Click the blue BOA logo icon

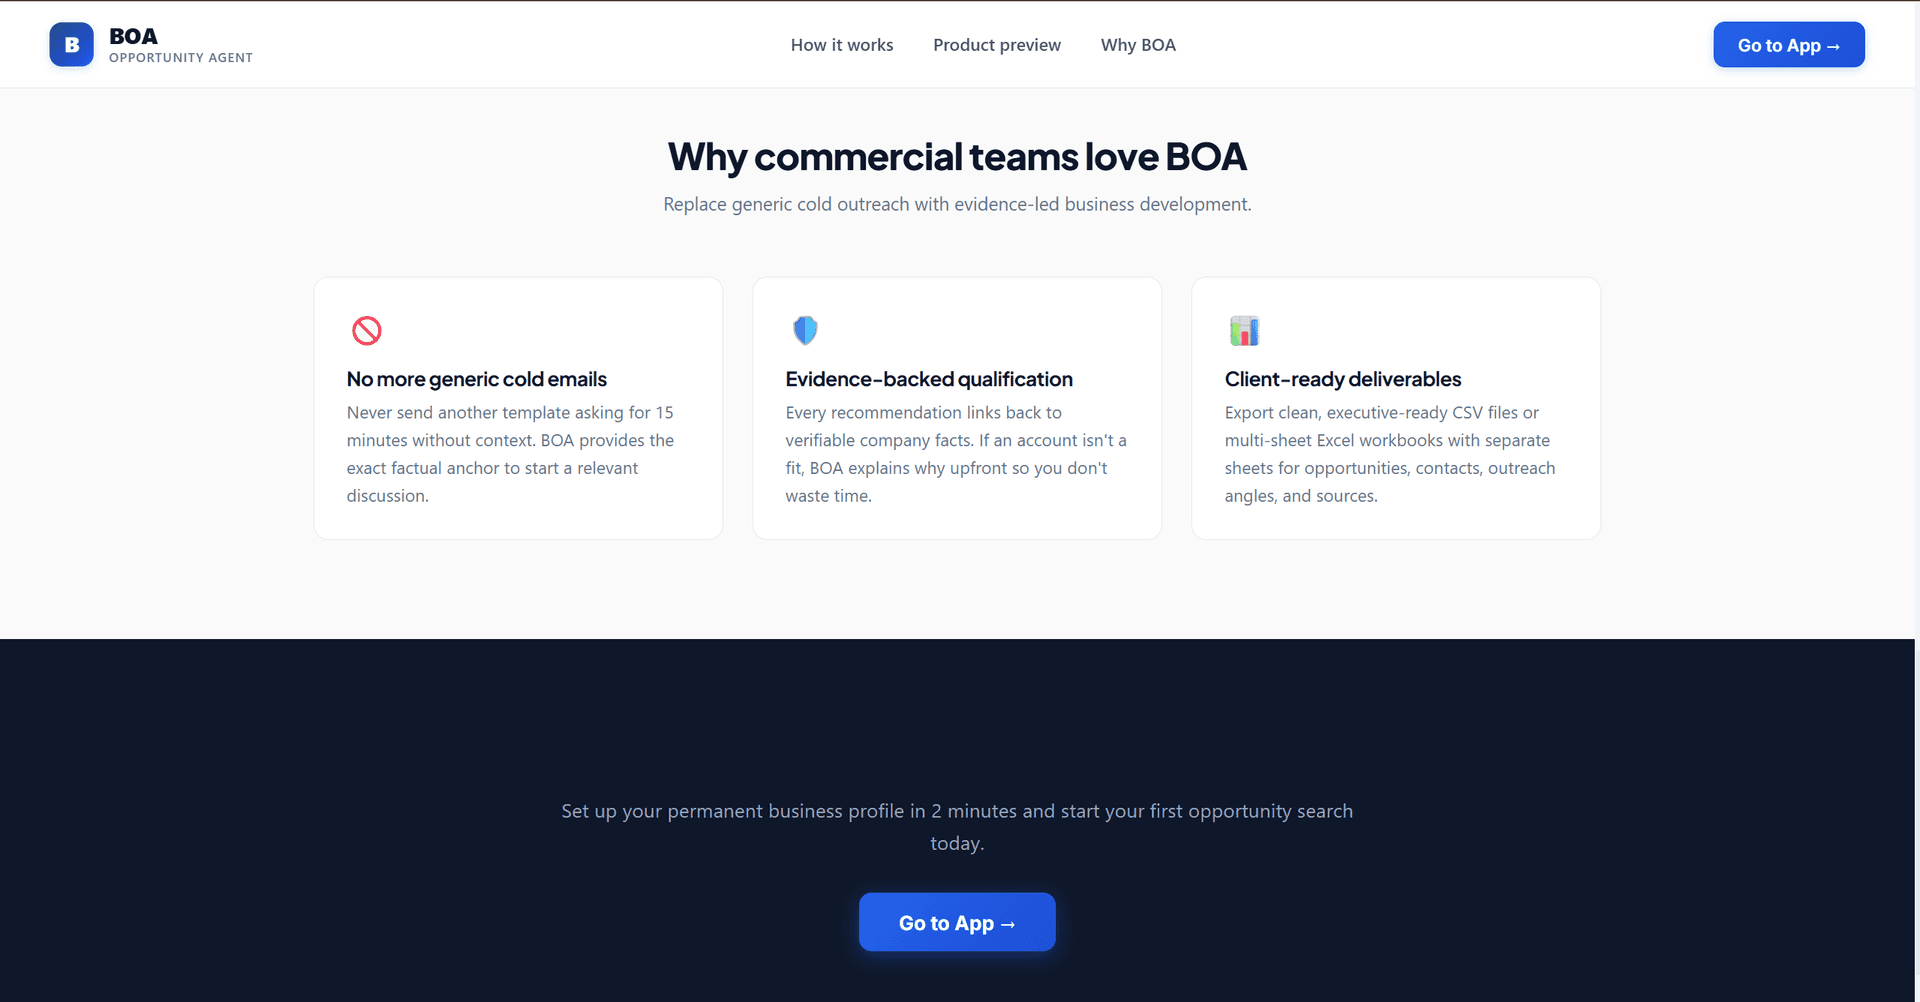pyautogui.click(x=71, y=45)
